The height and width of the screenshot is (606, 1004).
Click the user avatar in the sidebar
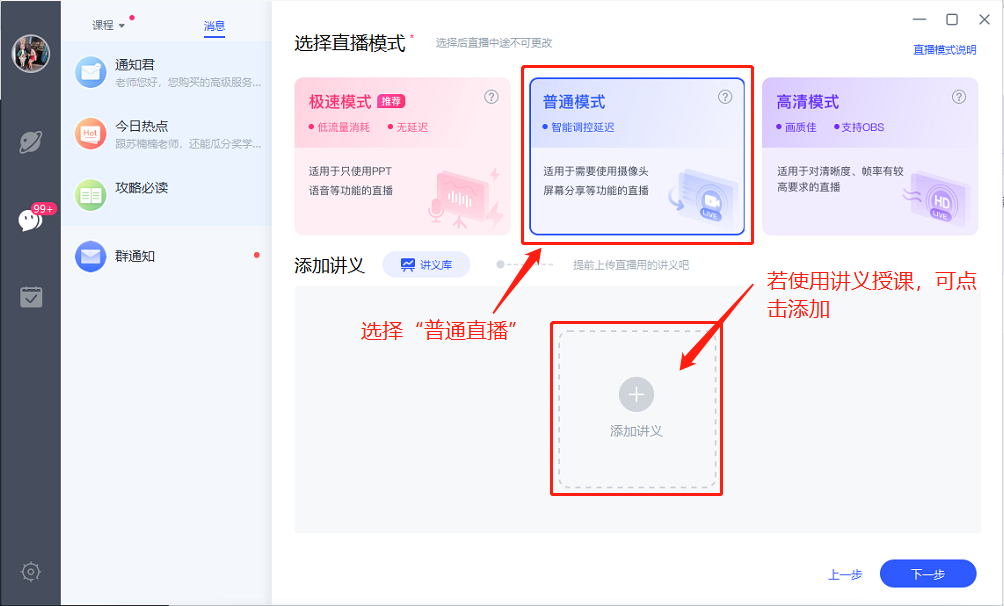(30, 53)
